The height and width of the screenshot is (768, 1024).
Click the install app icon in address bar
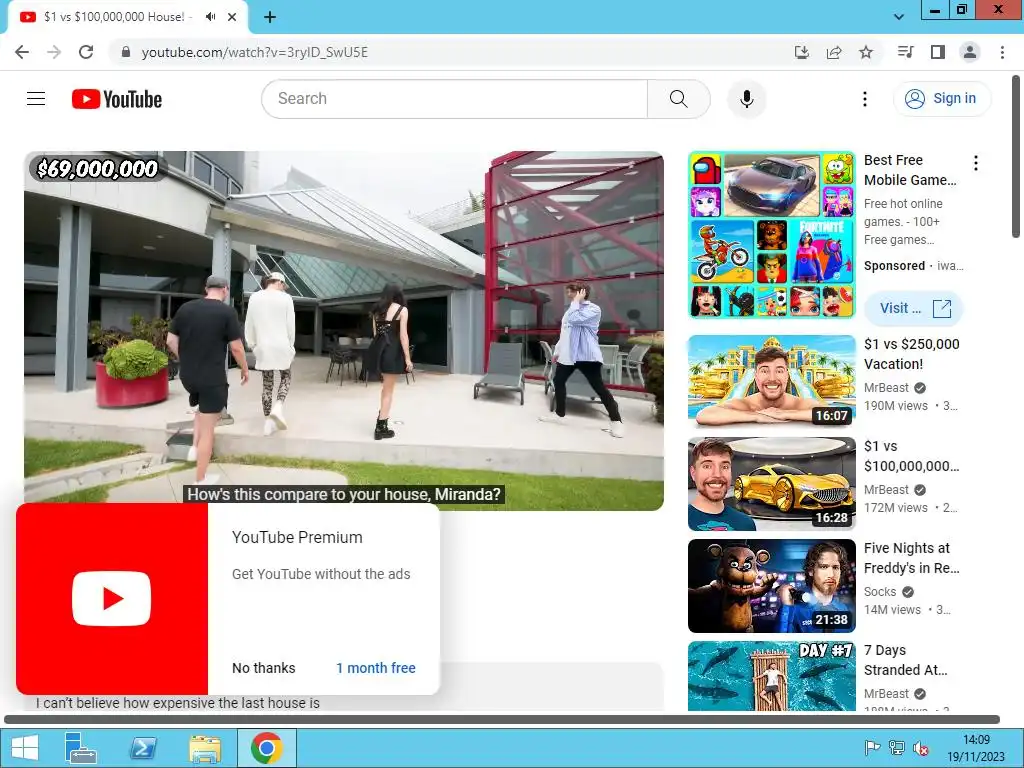[x=801, y=52]
